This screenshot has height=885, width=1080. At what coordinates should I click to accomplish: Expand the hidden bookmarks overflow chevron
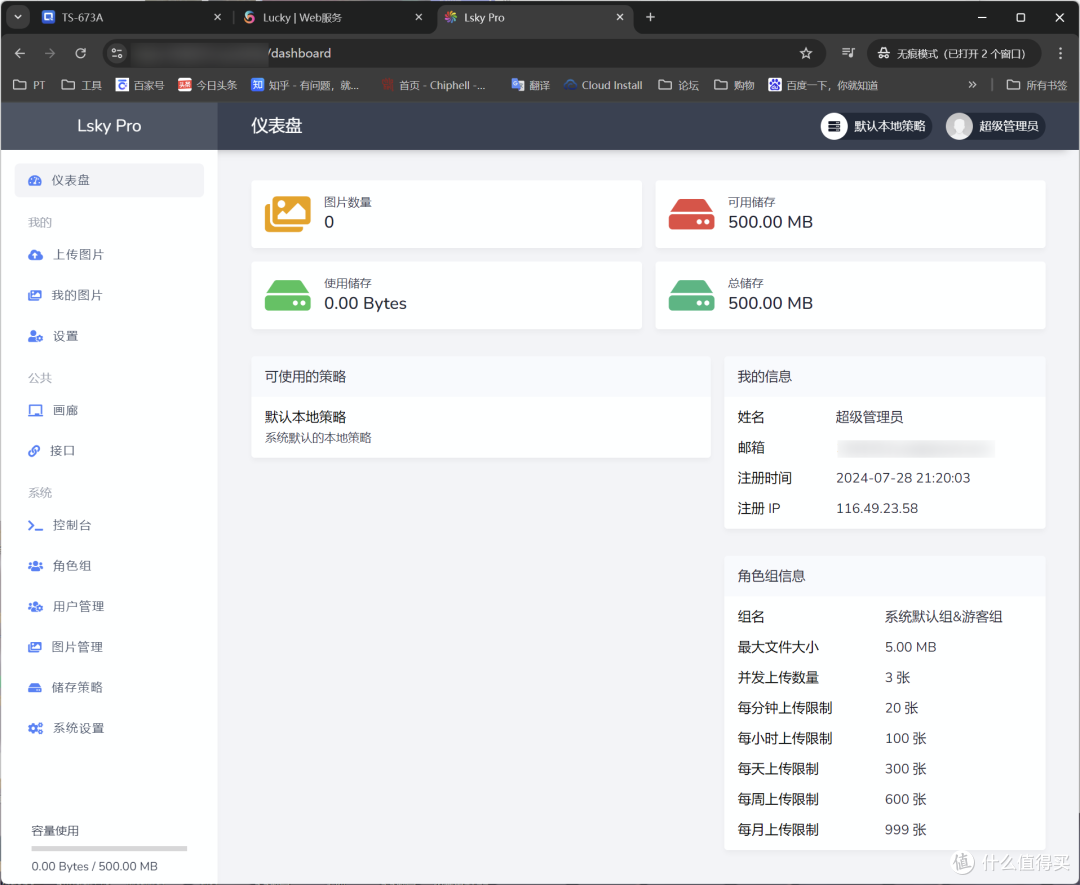[972, 85]
